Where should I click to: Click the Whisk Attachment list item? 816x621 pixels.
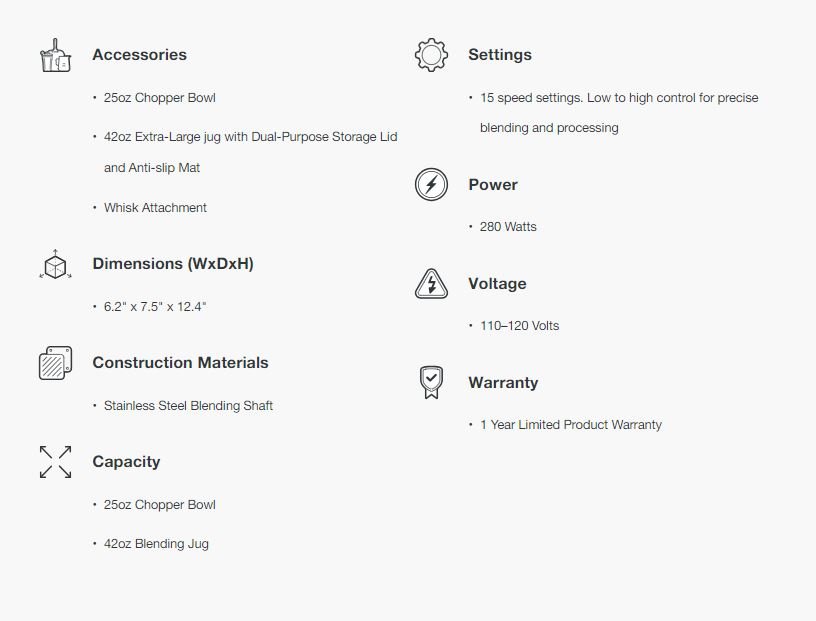[x=155, y=208]
